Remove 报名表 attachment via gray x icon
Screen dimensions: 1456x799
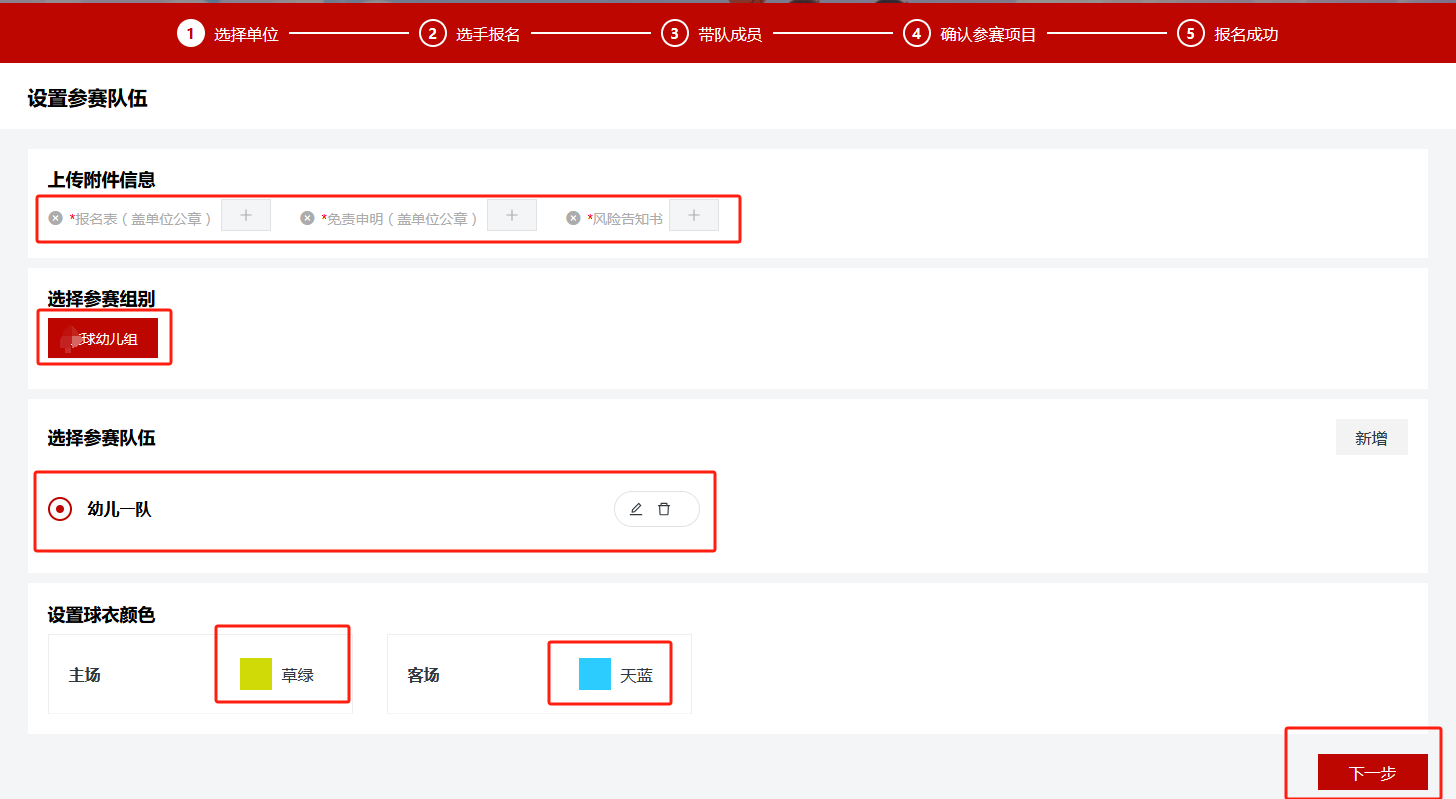[56, 218]
